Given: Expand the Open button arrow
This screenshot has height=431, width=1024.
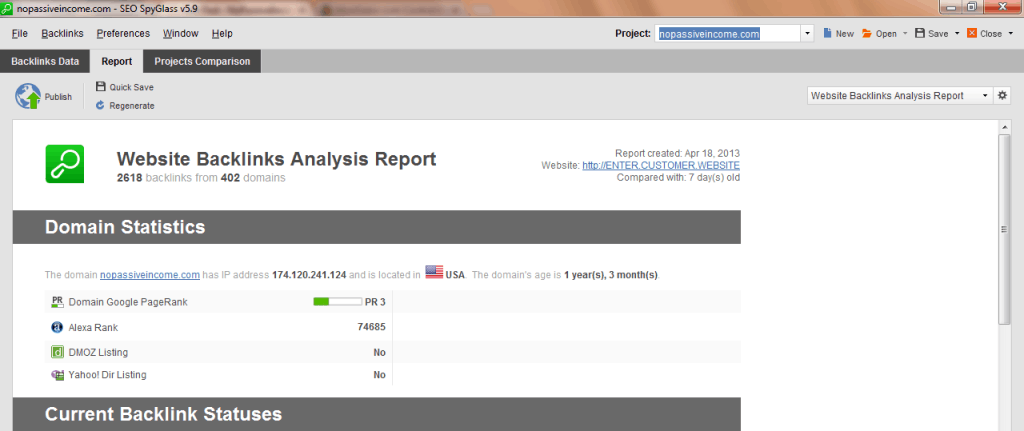Looking at the screenshot, I should click(x=905, y=33).
